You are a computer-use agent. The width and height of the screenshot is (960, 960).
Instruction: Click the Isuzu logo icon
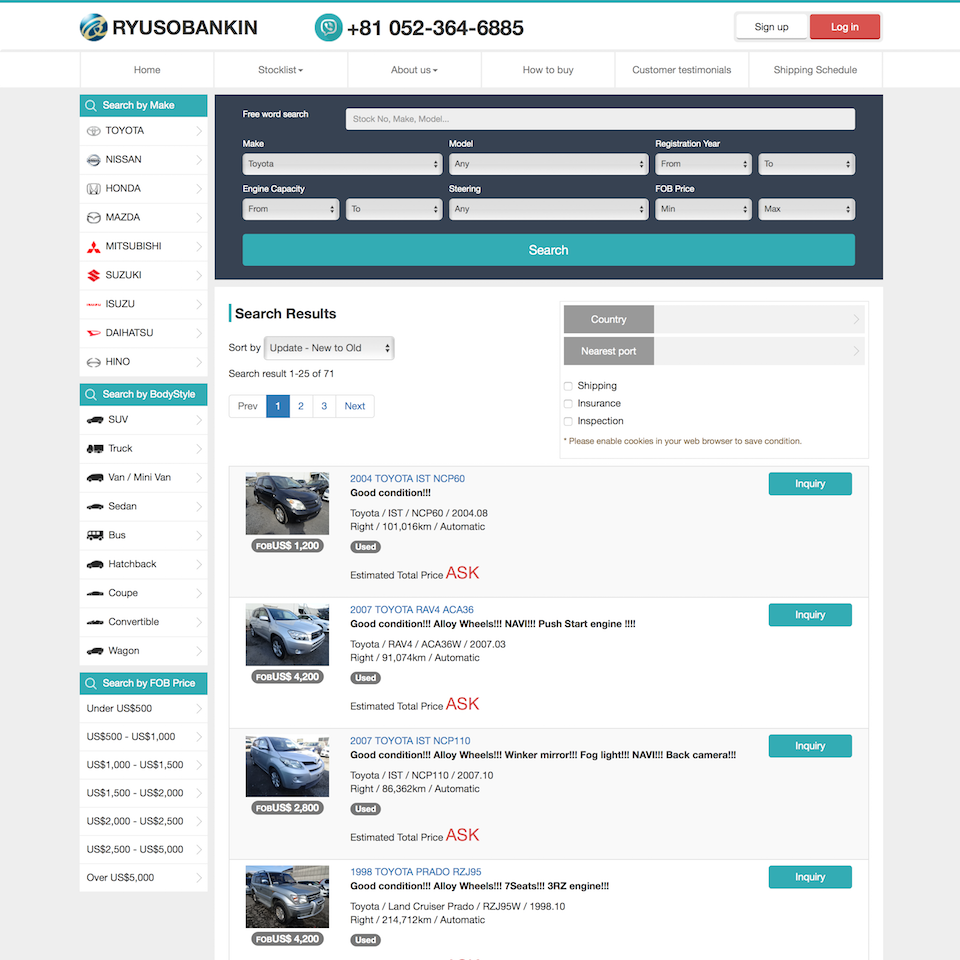[x=94, y=304]
